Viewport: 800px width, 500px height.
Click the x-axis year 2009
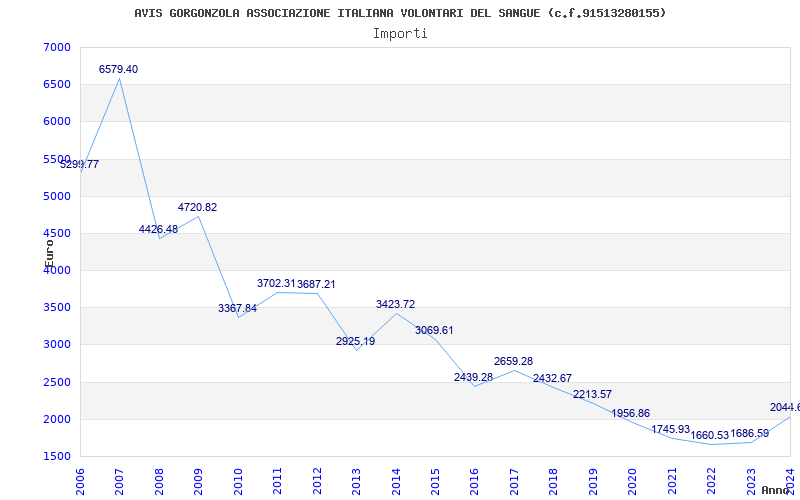click(198, 481)
